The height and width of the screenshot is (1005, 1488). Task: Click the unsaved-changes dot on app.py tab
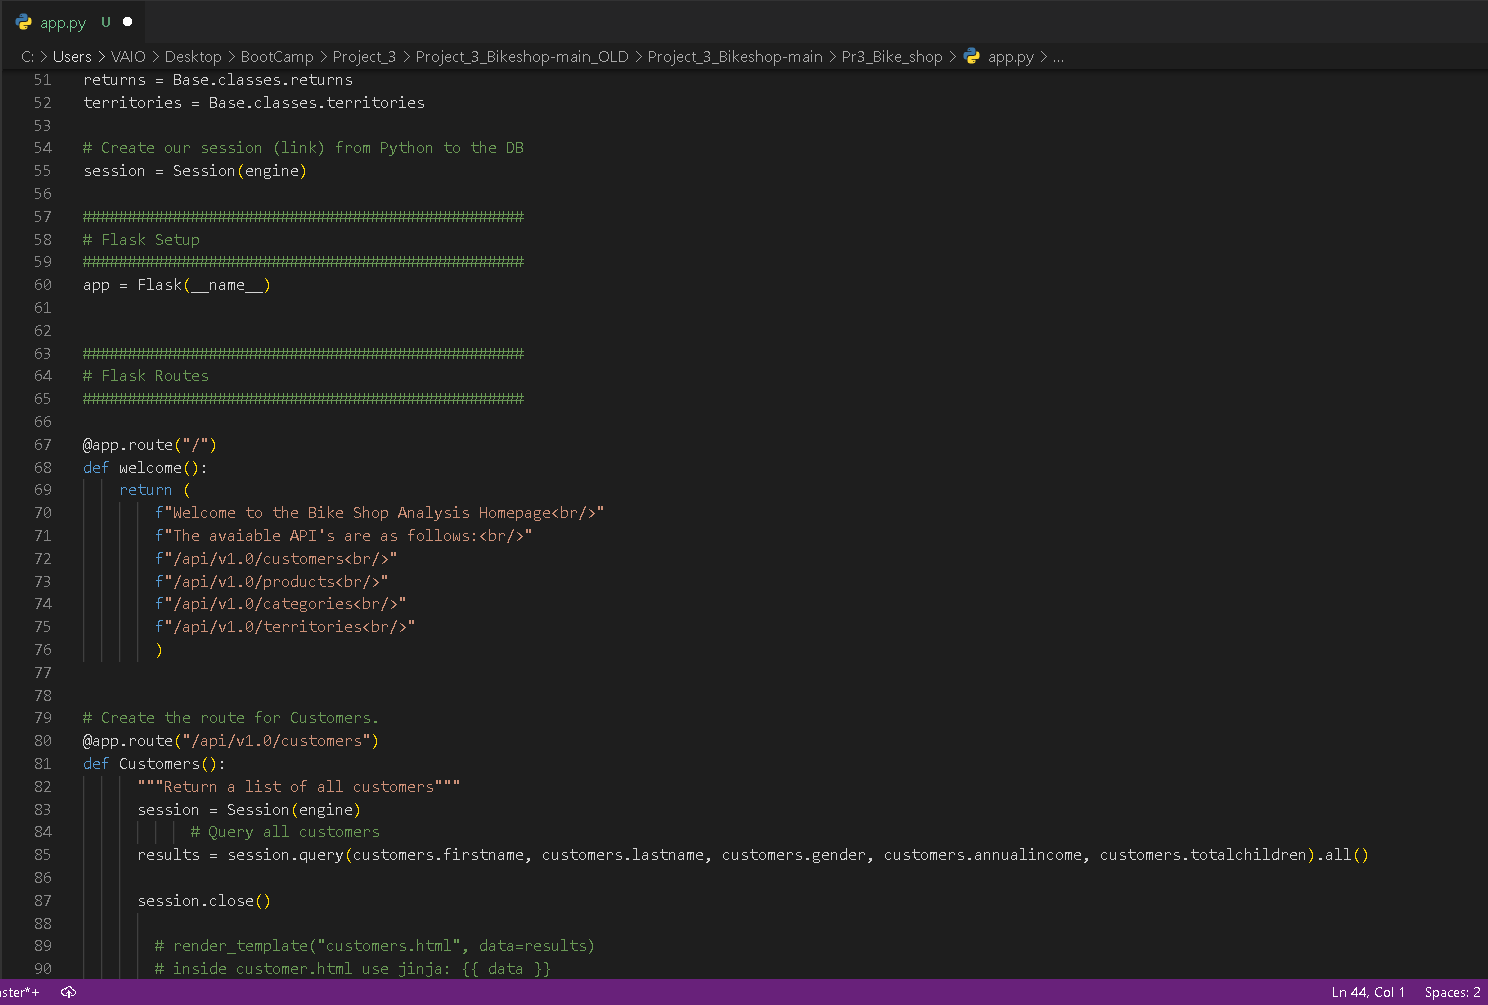point(127,22)
